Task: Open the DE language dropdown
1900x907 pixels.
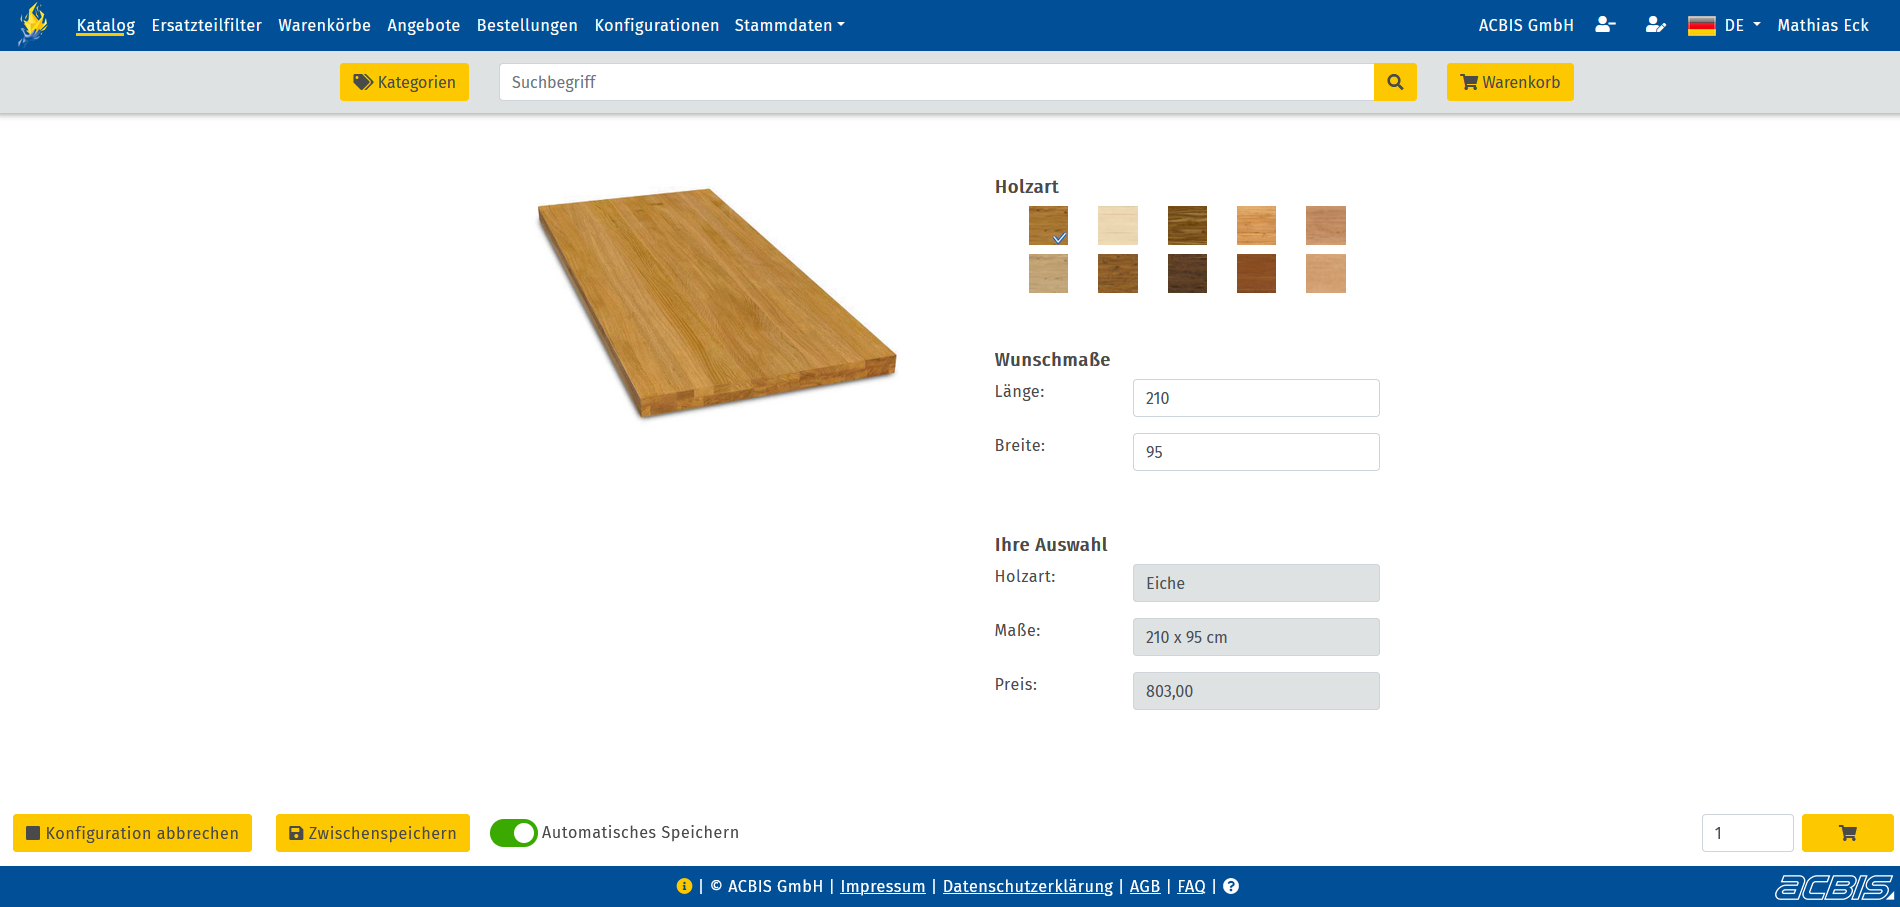Action: tap(1723, 25)
